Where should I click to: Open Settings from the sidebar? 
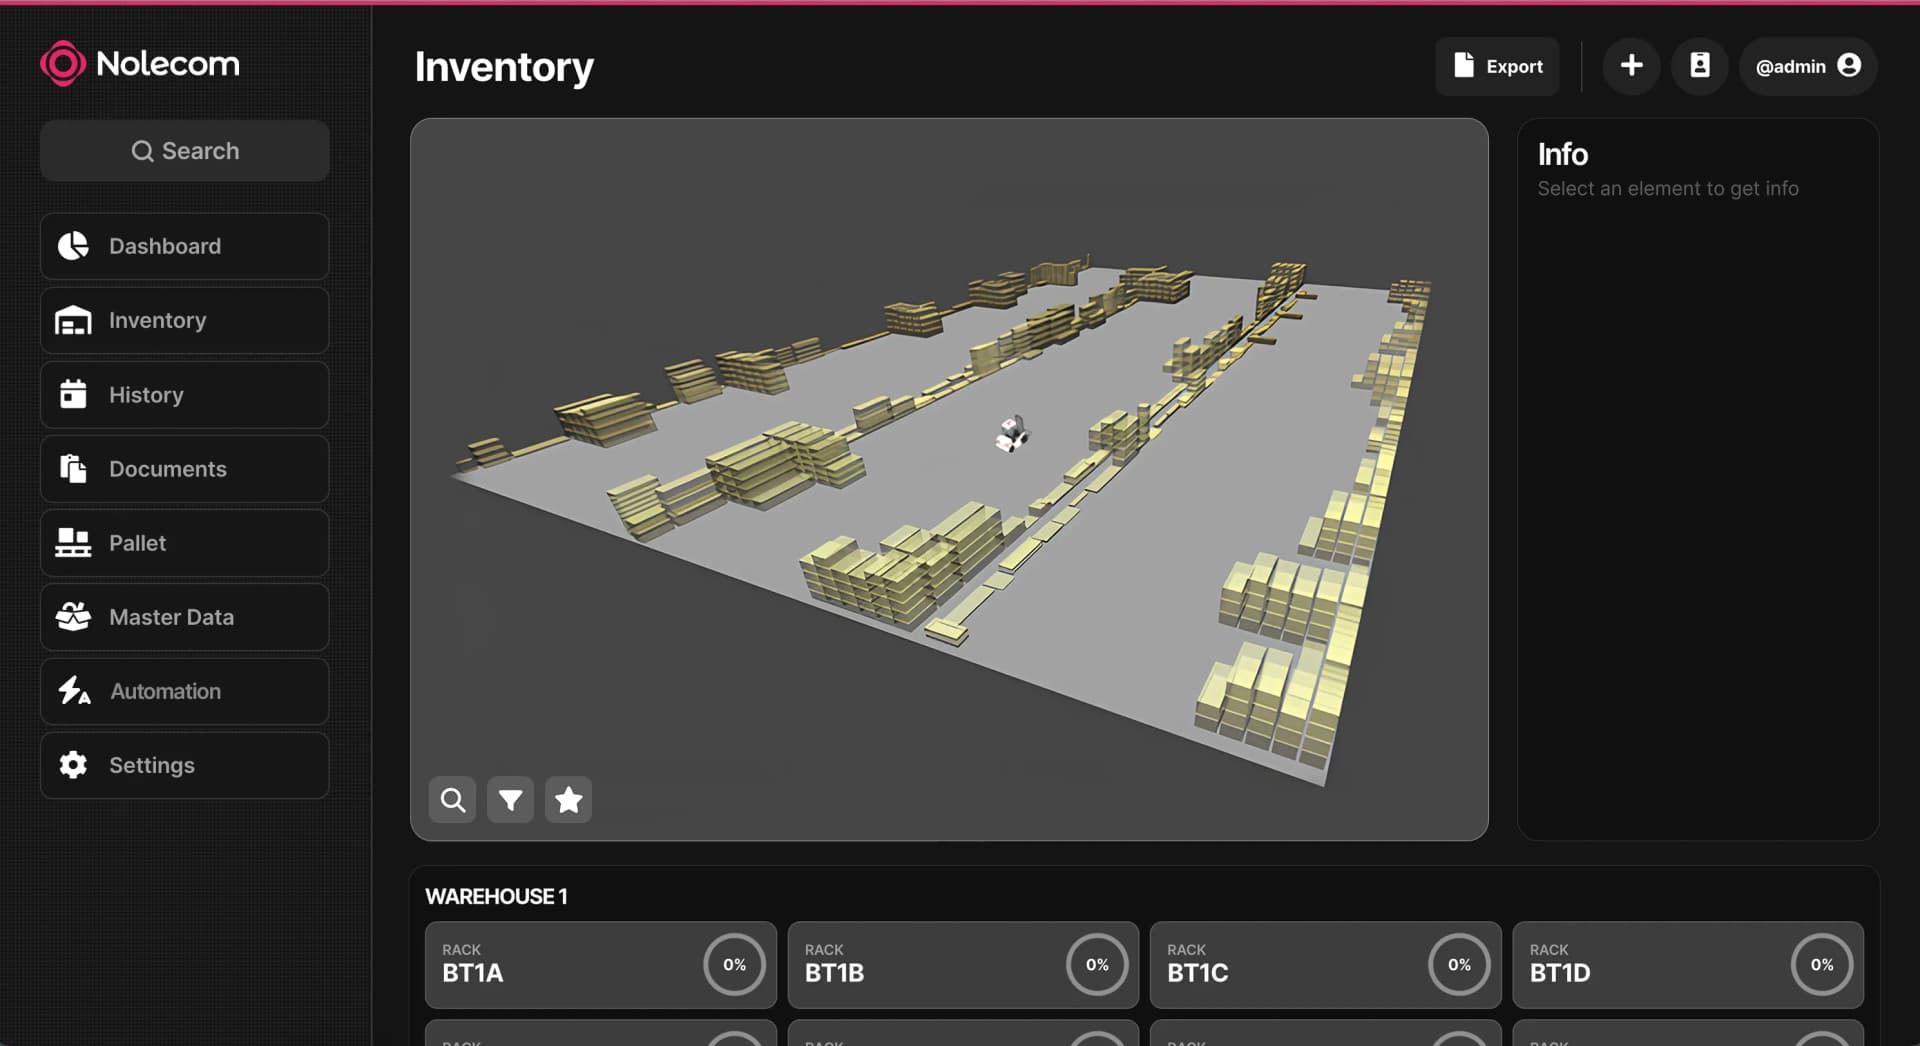pyautogui.click(x=185, y=765)
